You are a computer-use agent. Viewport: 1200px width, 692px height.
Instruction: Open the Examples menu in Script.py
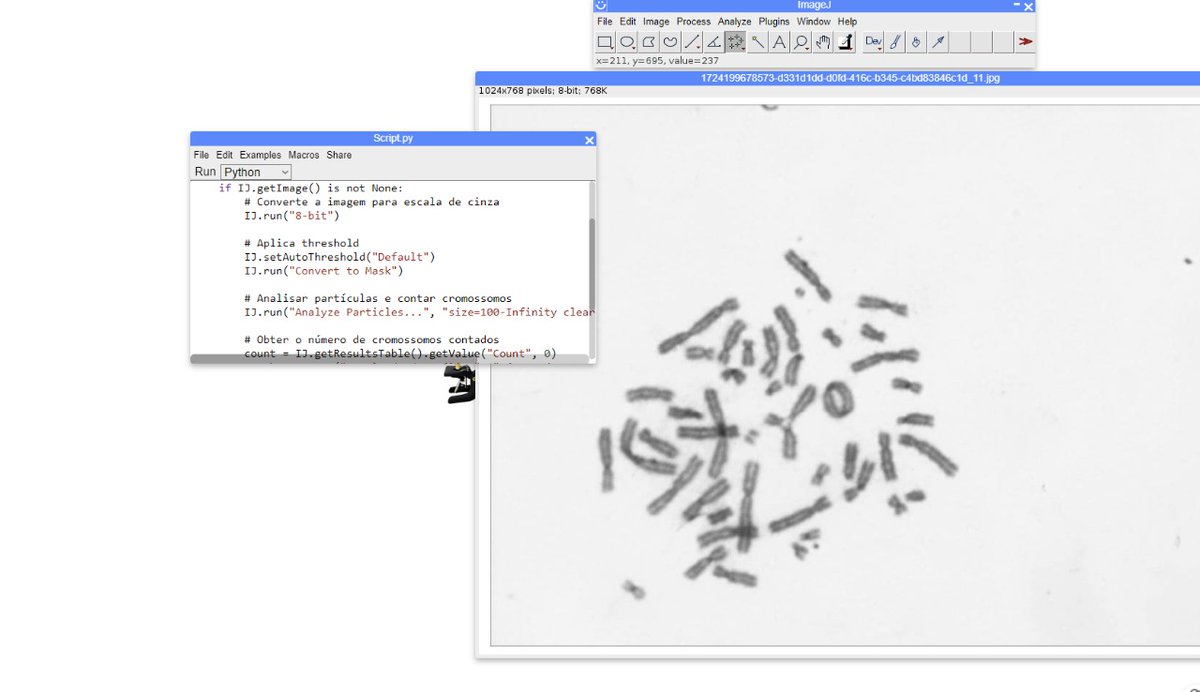(x=260, y=155)
